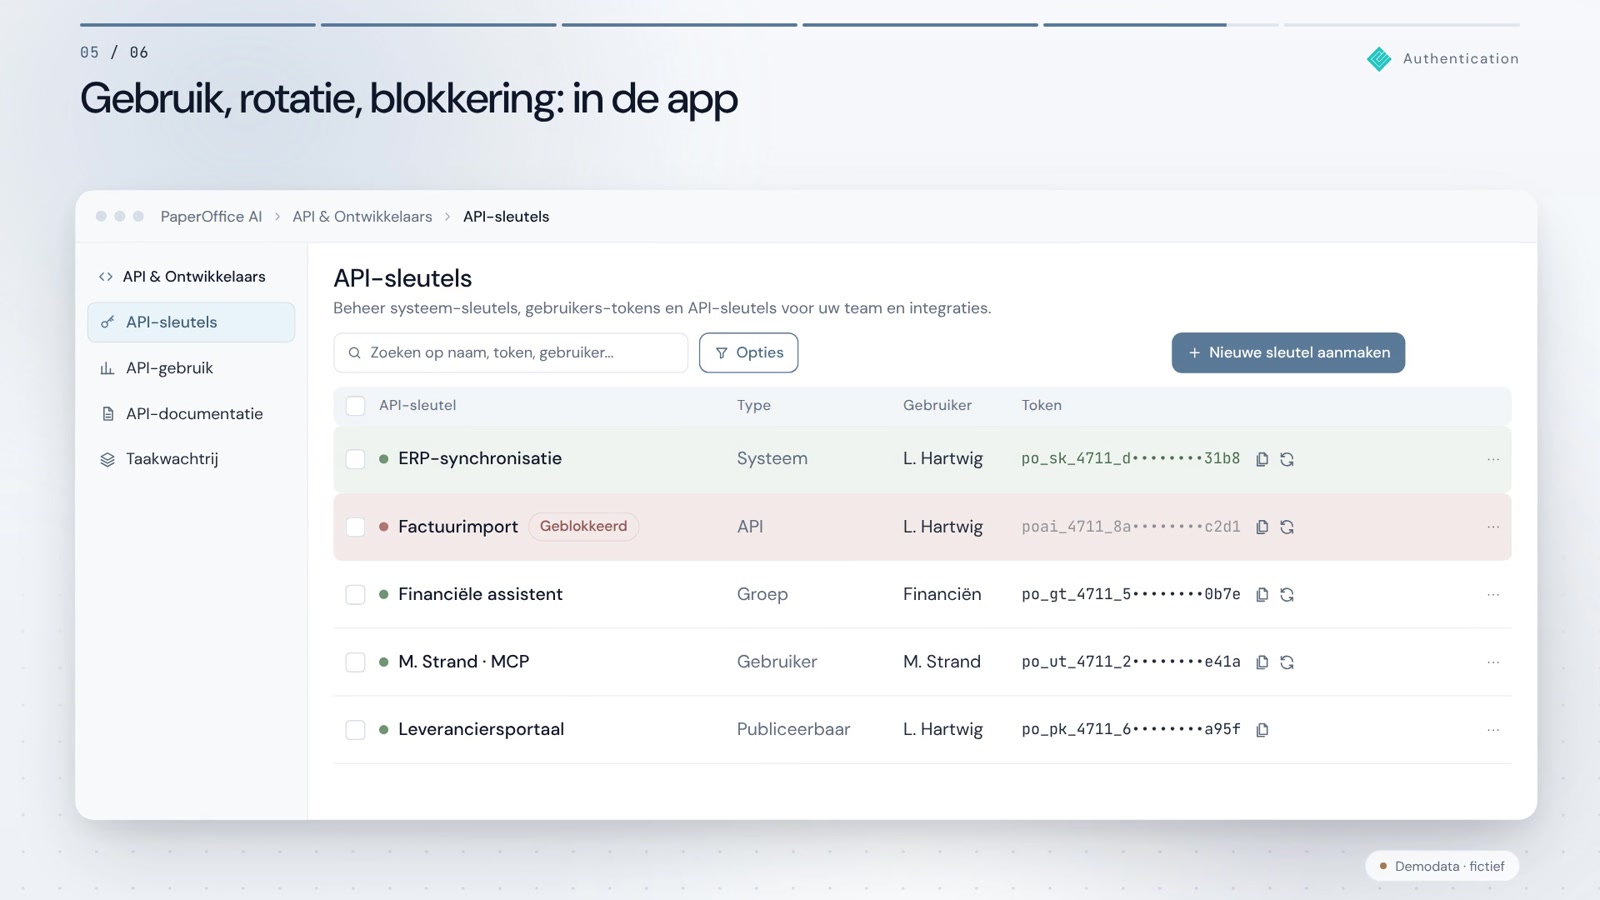Image resolution: width=1600 pixels, height=900 pixels.
Task: Open API-documentatie in sidebar
Action: 191,414
